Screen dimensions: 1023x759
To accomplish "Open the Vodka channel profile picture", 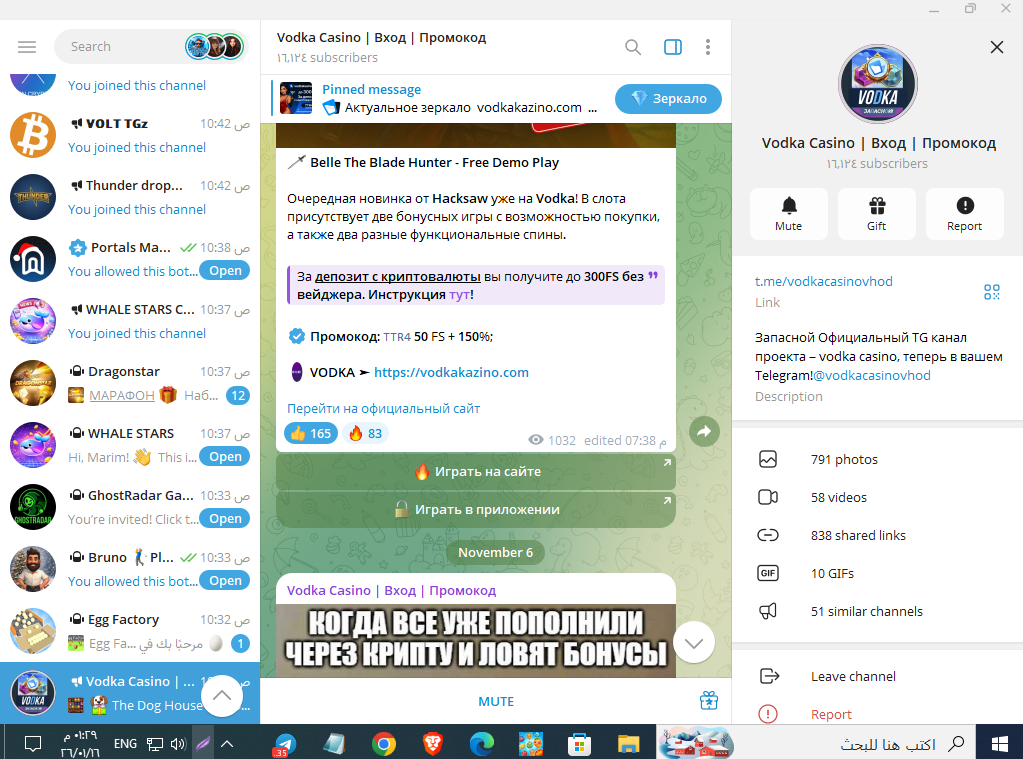I will pyautogui.click(x=878, y=84).
